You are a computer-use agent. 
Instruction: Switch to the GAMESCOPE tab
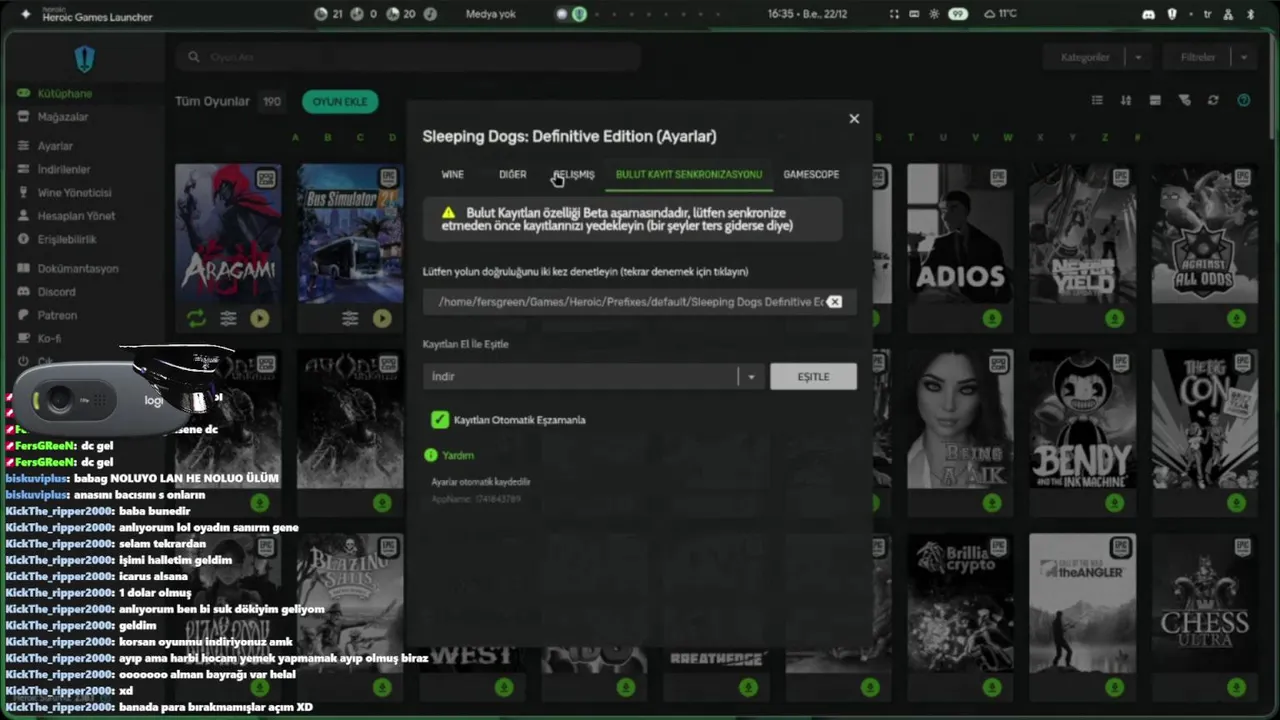point(811,174)
